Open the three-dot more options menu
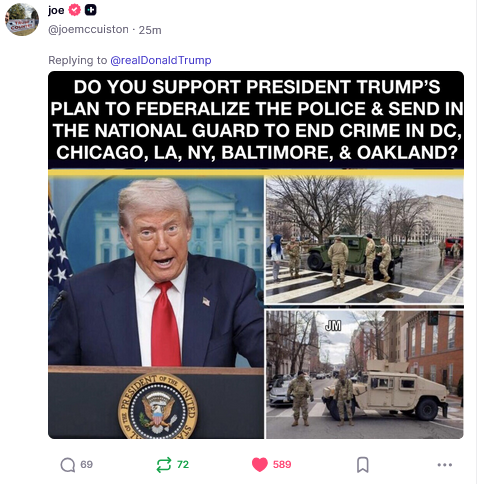The width and height of the screenshot is (478, 484). (x=445, y=465)
